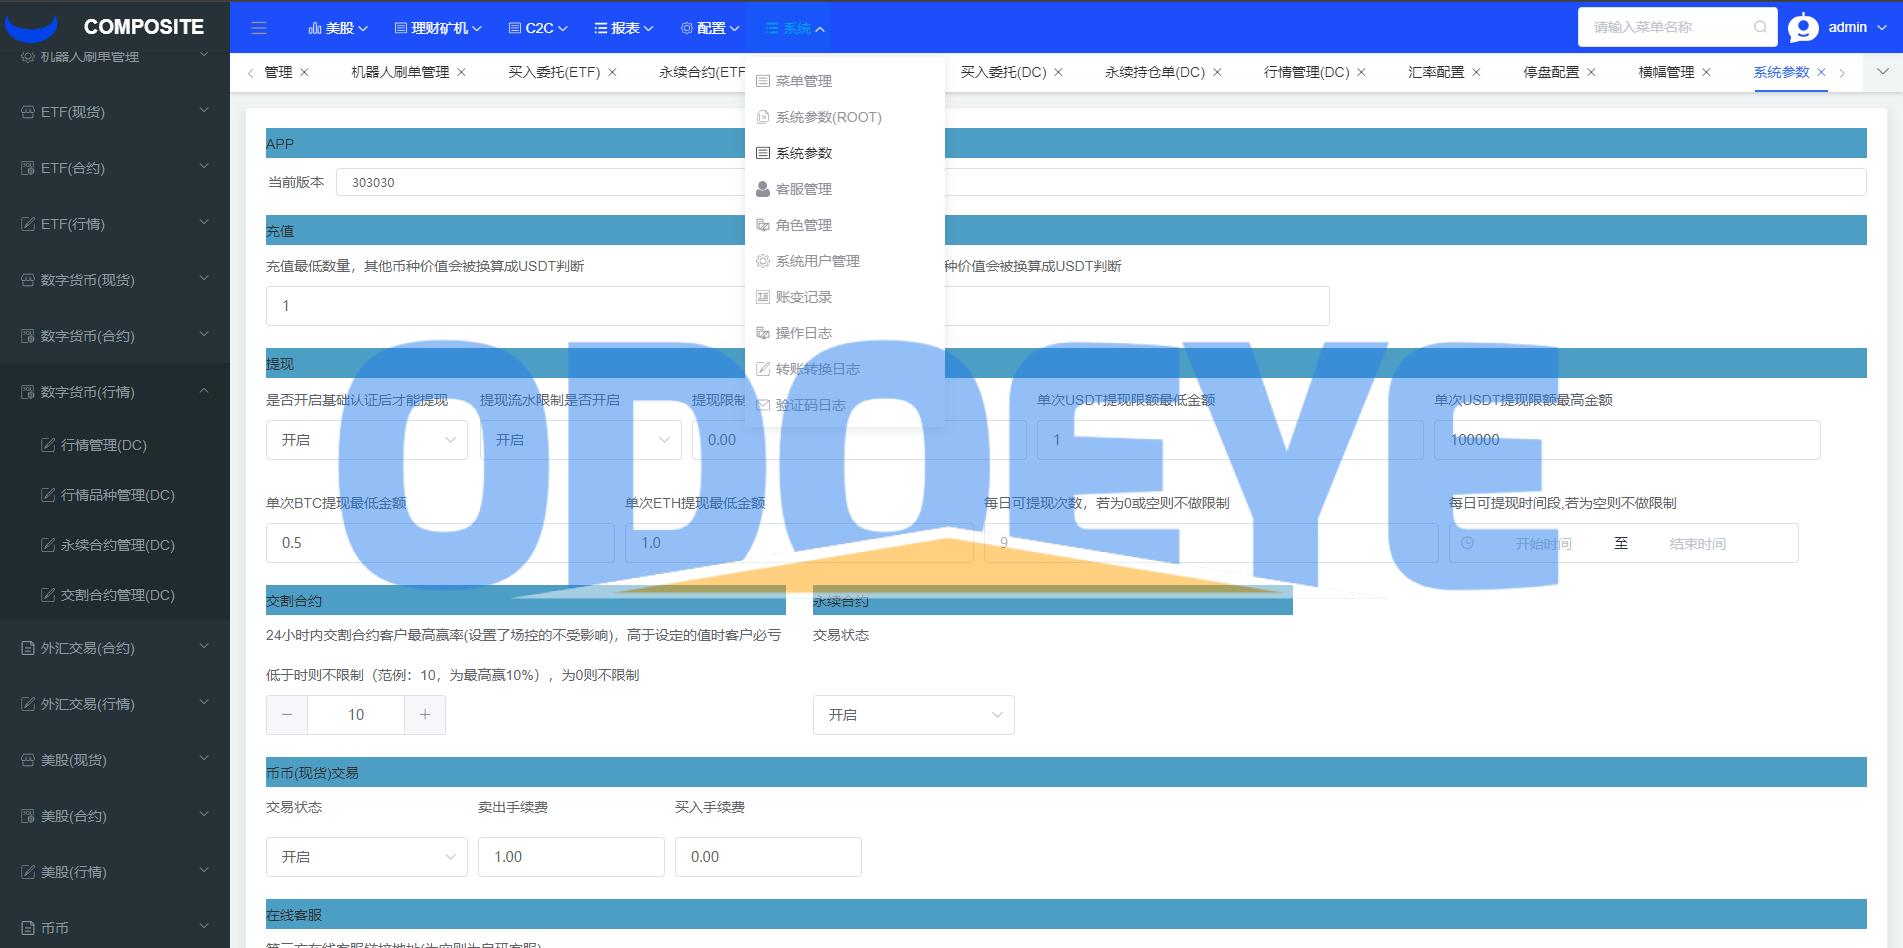
Task: Open the tab options chevron dropdown
Action: (1883, 71)
